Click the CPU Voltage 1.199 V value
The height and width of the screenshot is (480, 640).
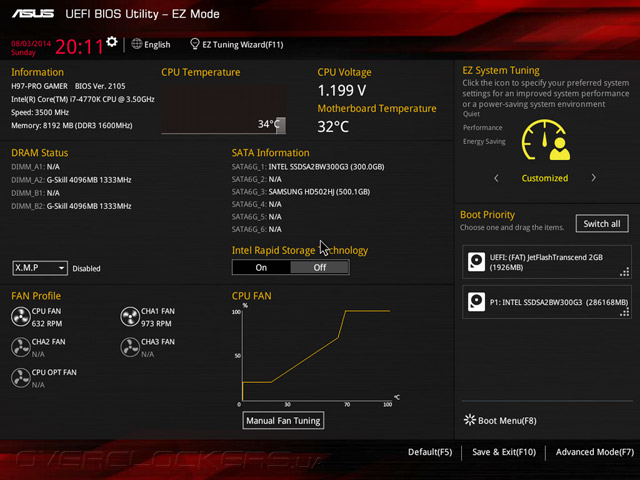click(x=342, y=90)
